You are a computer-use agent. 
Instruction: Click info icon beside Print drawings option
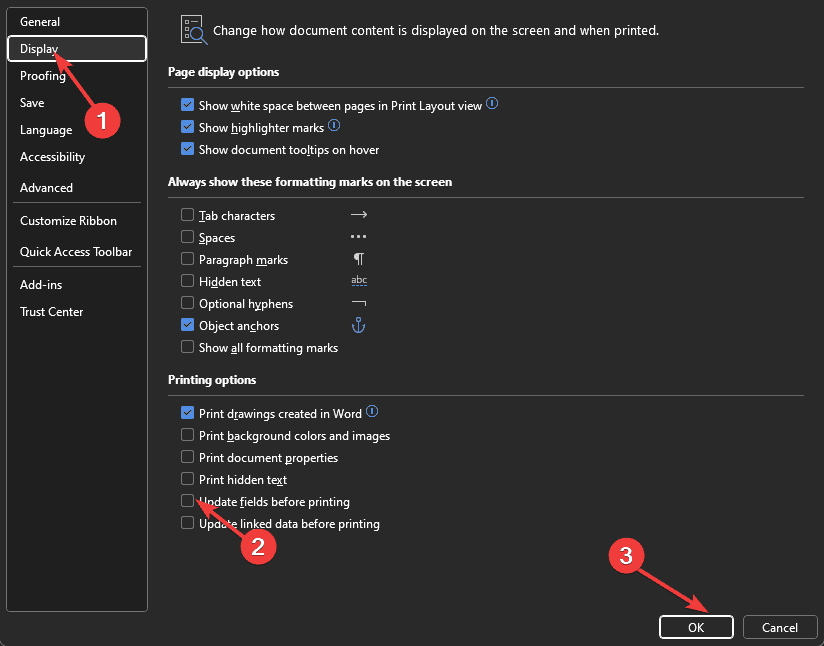click(372, 412)
